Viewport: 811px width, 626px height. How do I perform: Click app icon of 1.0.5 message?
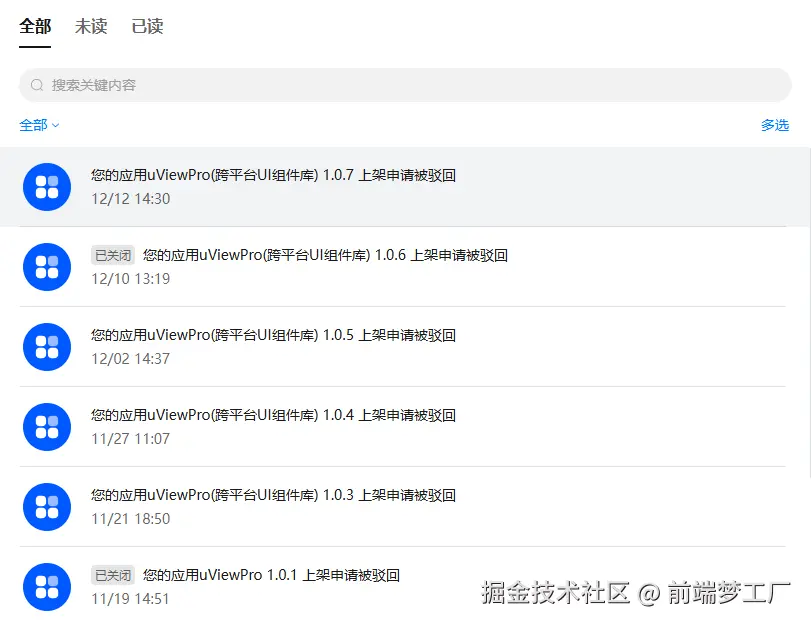[47, 347]
